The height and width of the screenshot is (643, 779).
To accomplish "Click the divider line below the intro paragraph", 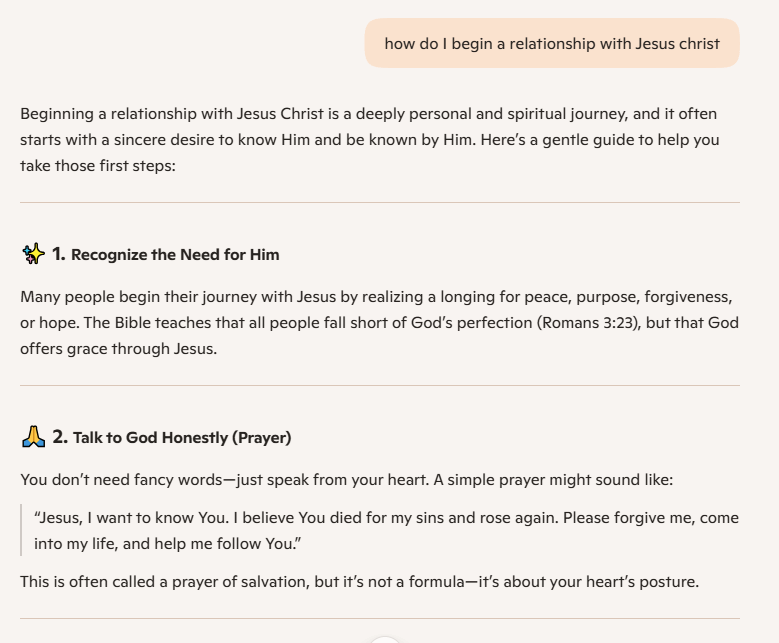I will click(380, 202).
